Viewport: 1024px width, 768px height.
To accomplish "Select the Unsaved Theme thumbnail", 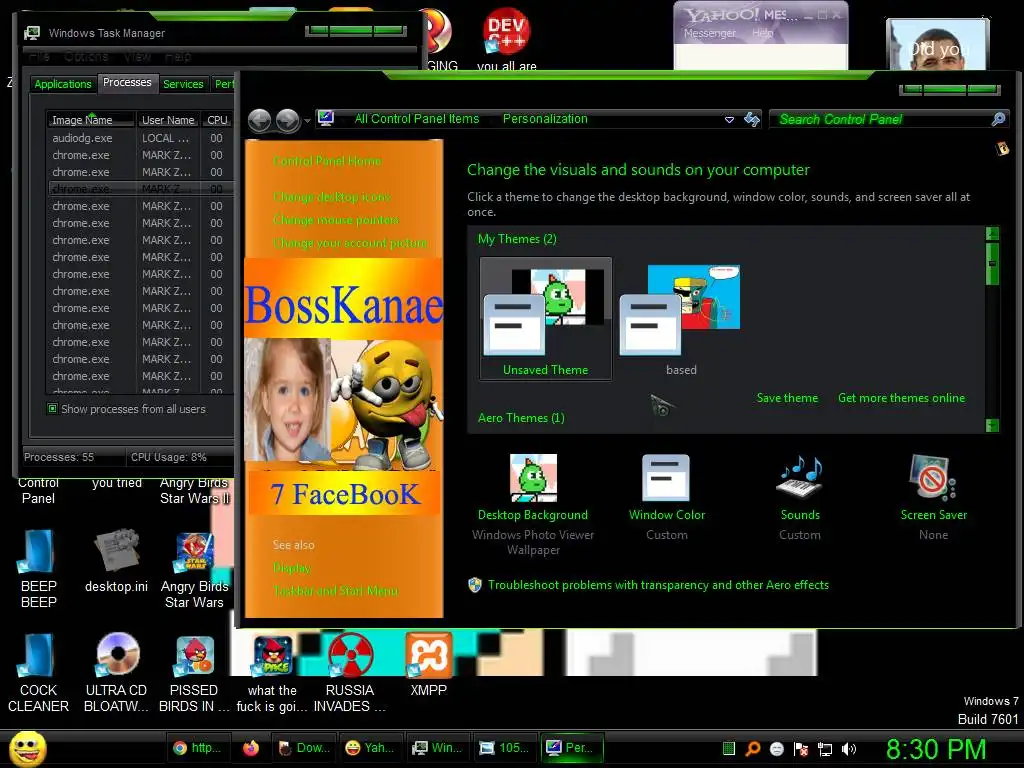I will tap(545, 319).
